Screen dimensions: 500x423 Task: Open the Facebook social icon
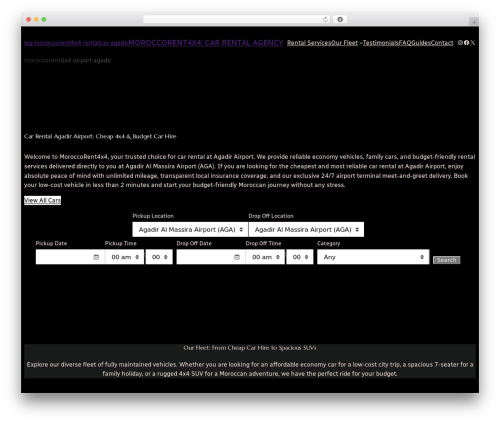[x=466, y=43]
